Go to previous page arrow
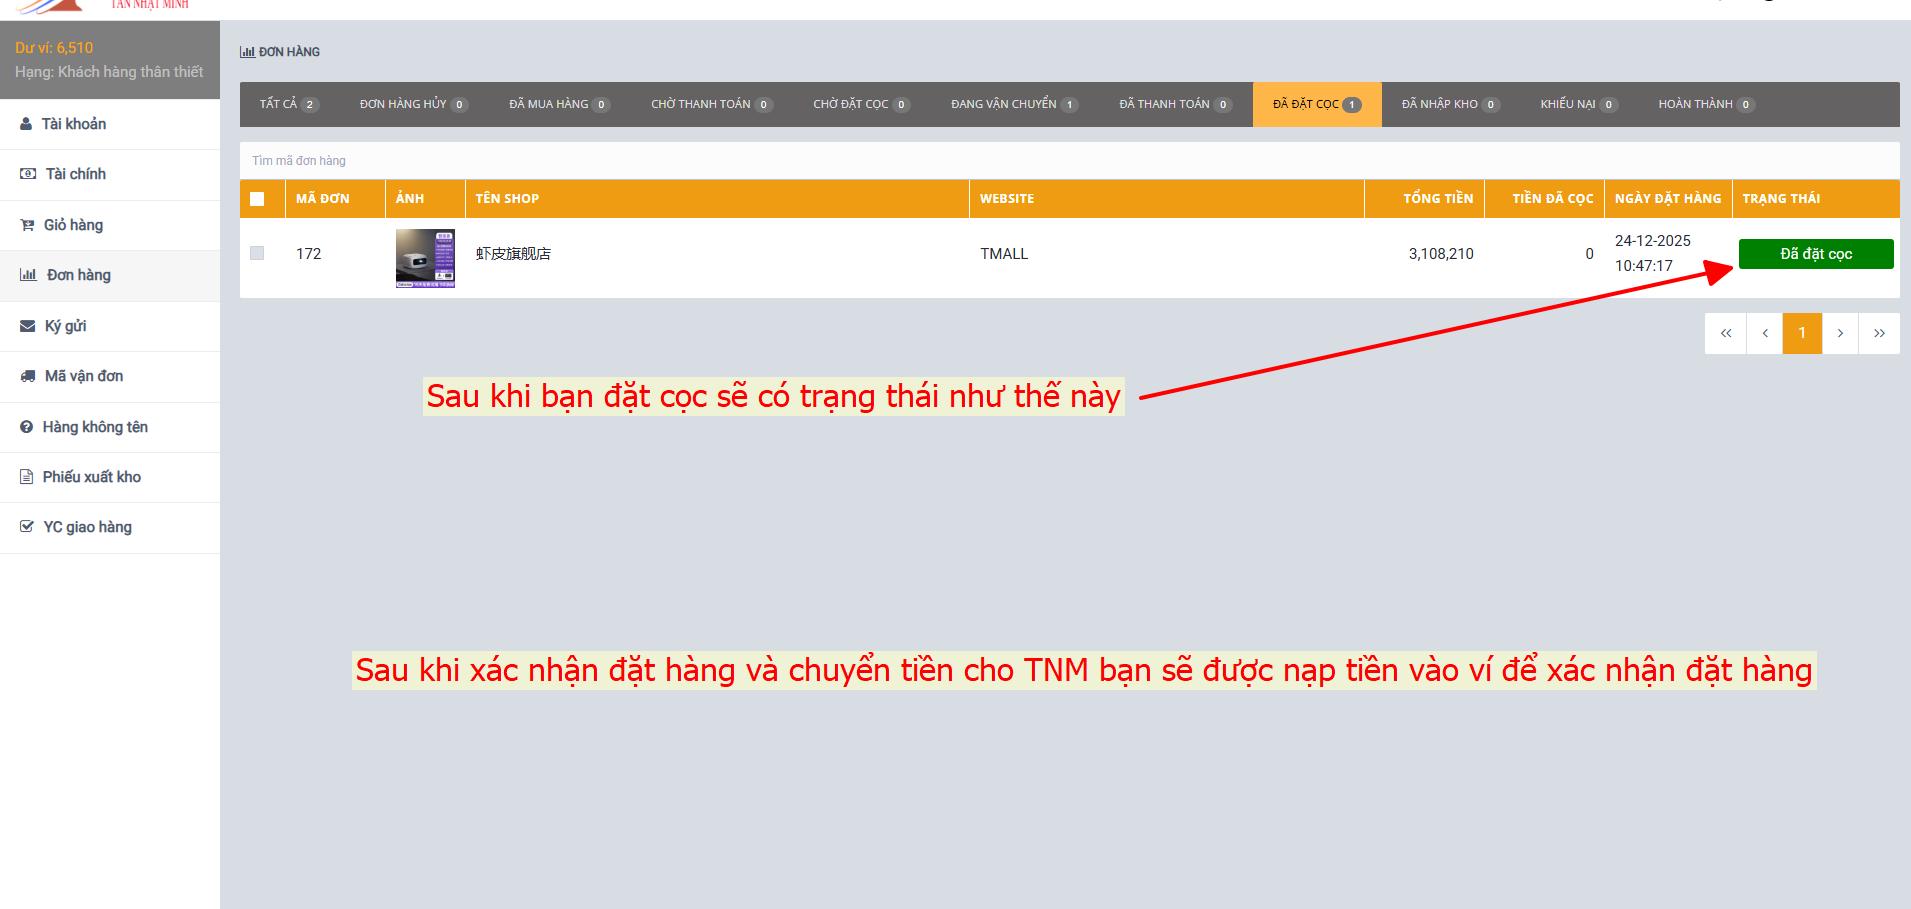1911x909 pixels. coord(1765,333)
